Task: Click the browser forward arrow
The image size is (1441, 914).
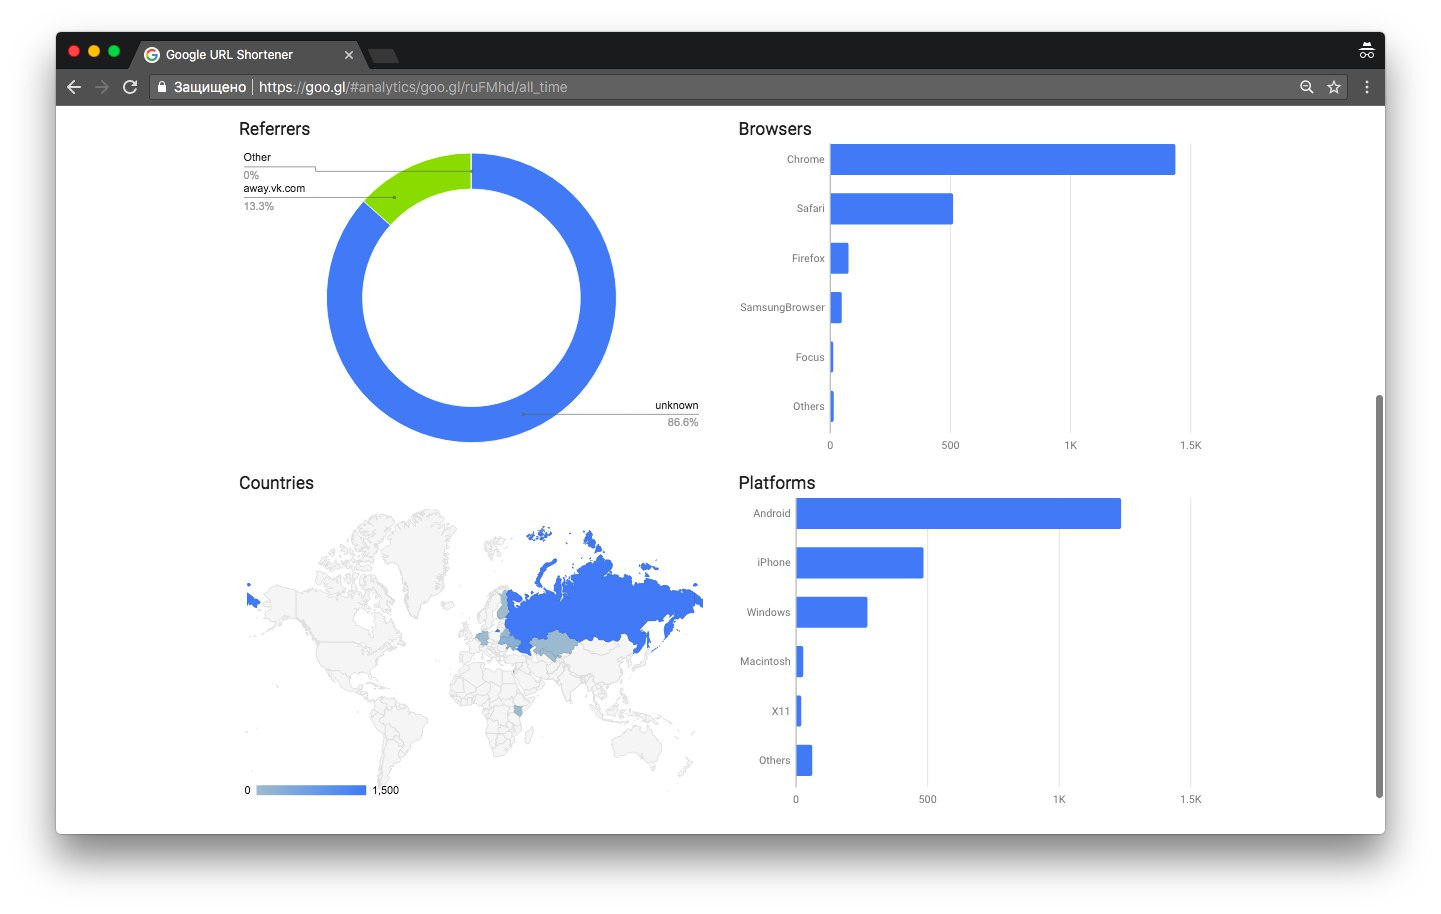Action: [102, 87]
